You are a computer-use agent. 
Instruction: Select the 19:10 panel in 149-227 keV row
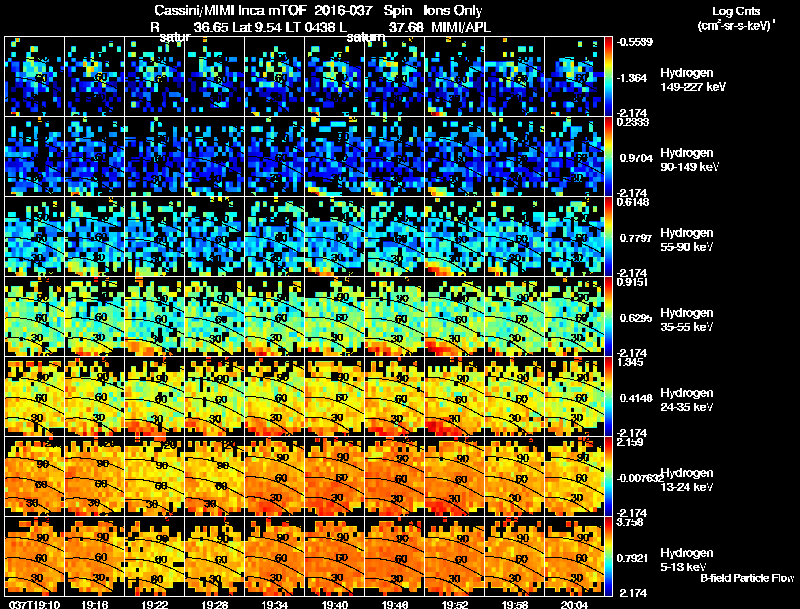point(34,77)
